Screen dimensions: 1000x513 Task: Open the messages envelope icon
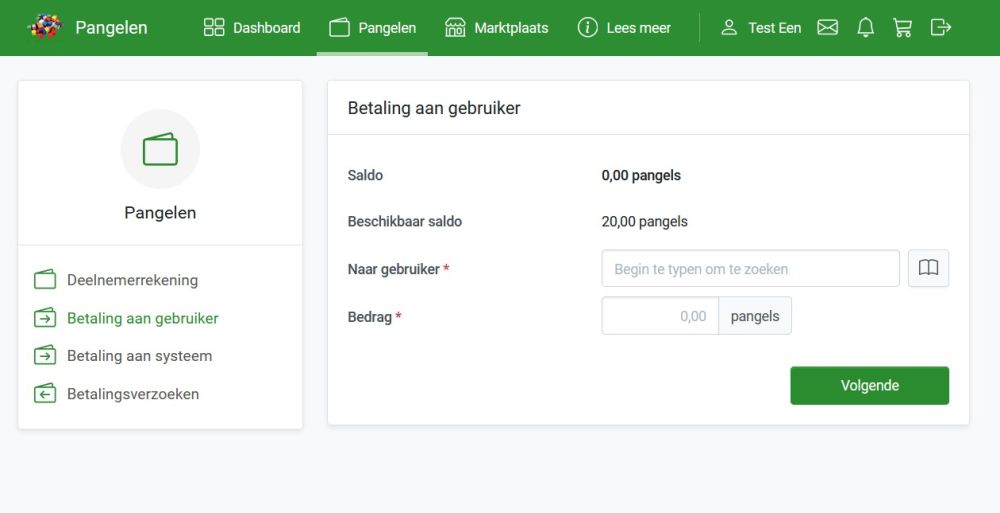coord(827,27)
